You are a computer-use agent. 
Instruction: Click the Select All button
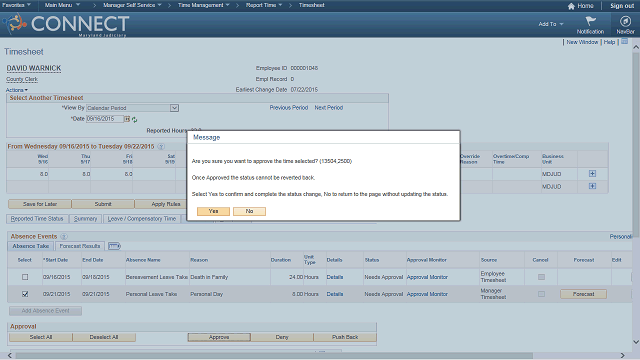41,337
